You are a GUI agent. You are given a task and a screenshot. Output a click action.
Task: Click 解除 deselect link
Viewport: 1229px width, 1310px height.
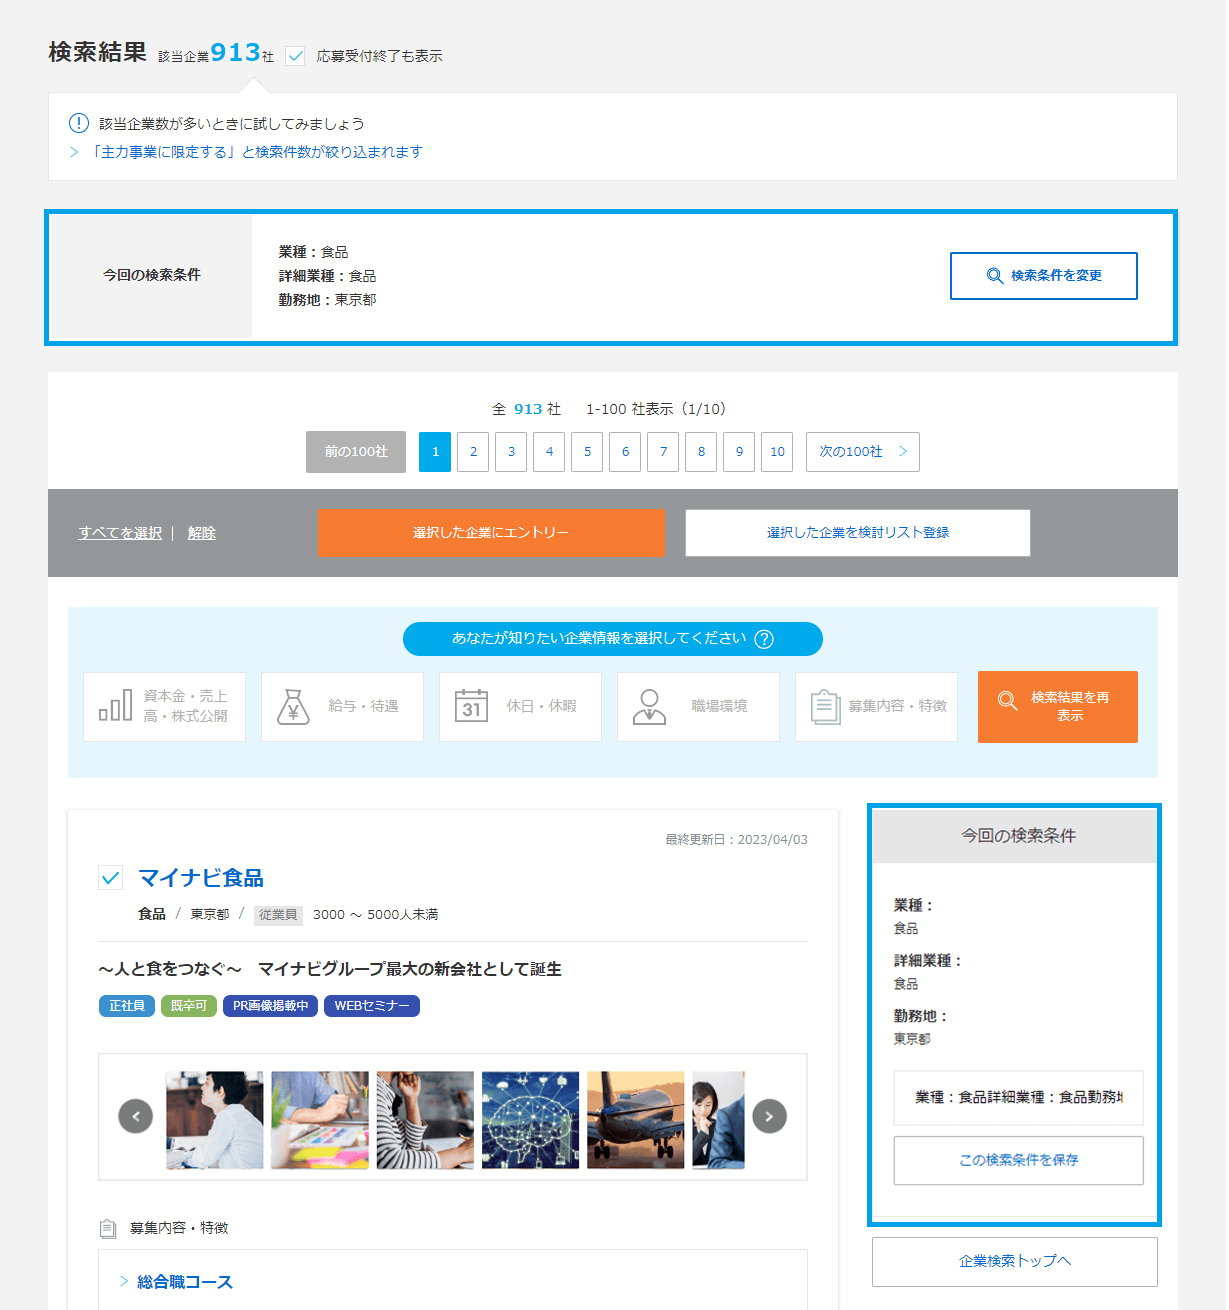202,533
